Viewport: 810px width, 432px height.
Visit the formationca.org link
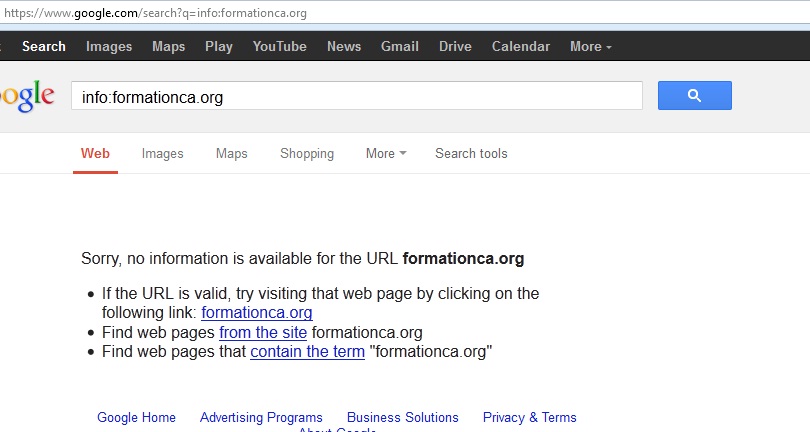[x=257, y=313]
